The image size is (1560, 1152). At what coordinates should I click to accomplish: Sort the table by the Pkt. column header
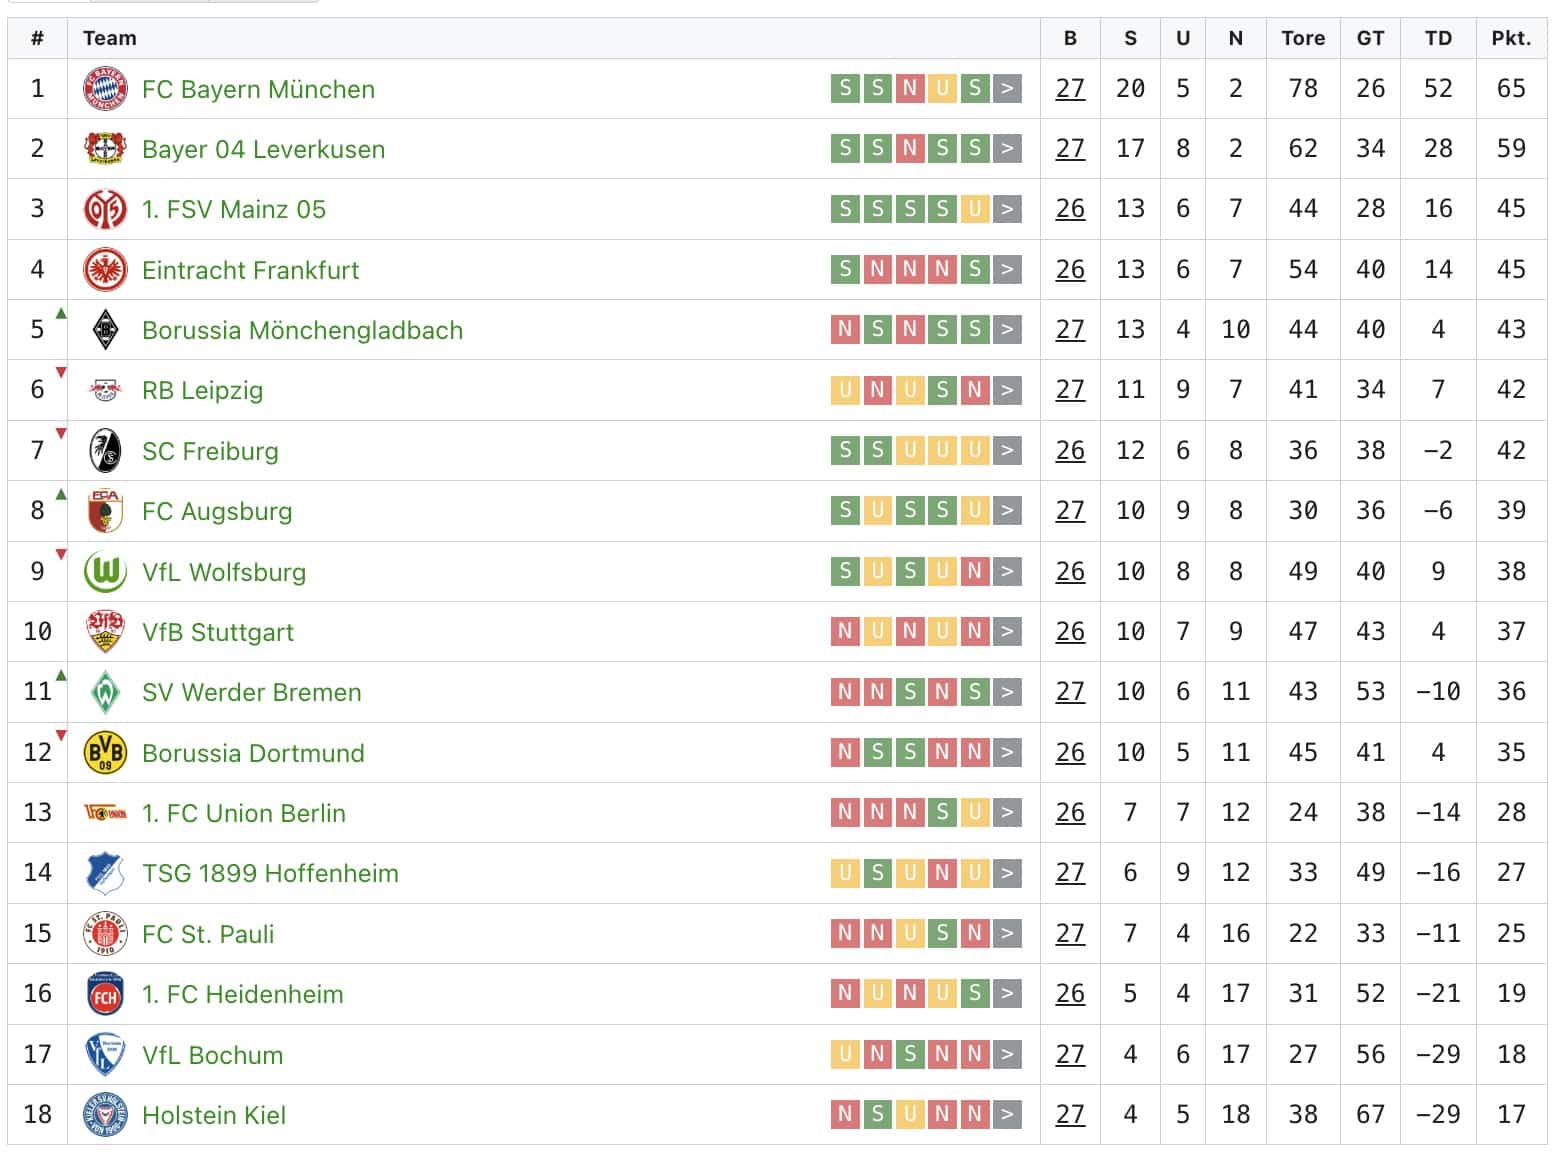1513,38
